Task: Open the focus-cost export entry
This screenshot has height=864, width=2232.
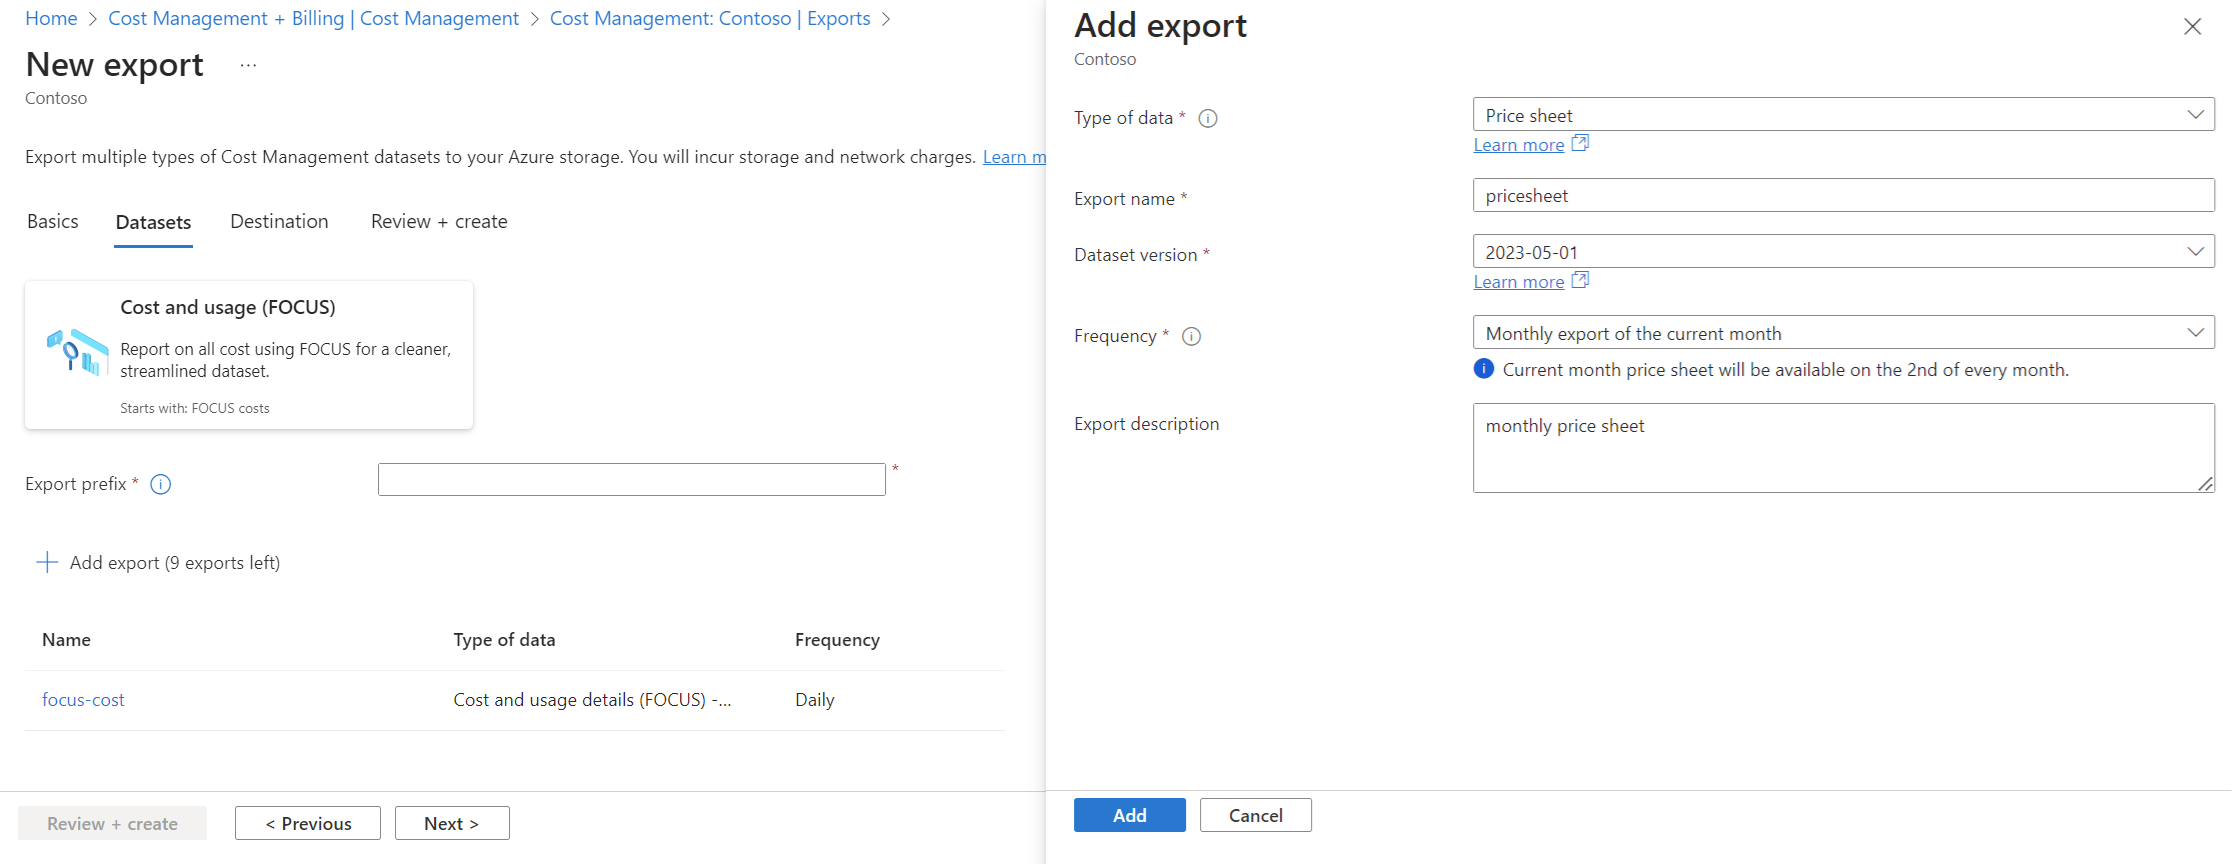Action: pos(83,700)
